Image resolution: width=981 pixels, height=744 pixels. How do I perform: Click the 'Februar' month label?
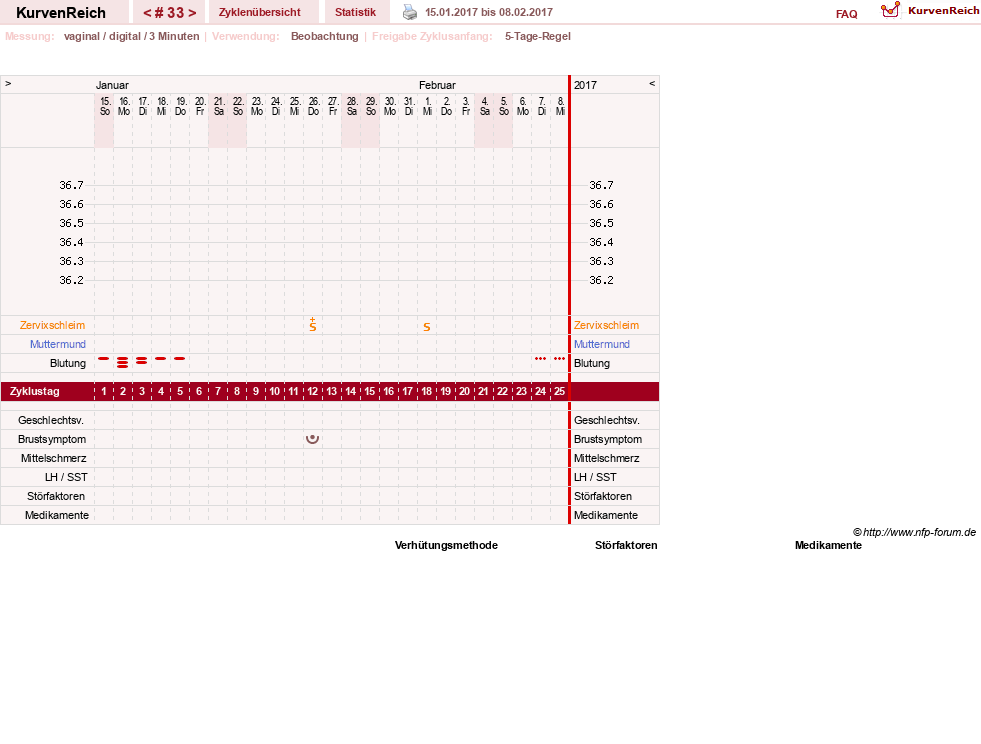[437, 85]
